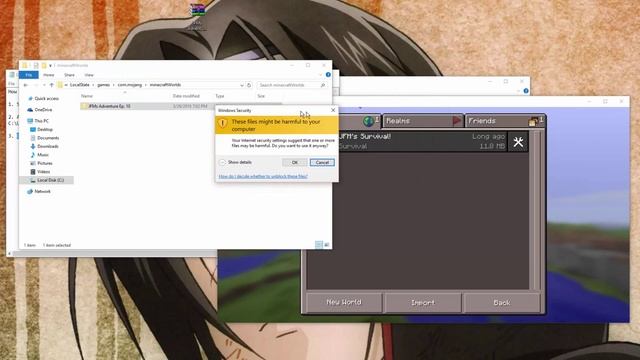Click Explorer back arrow
640x360 pixels.
[x=26, y=85]
